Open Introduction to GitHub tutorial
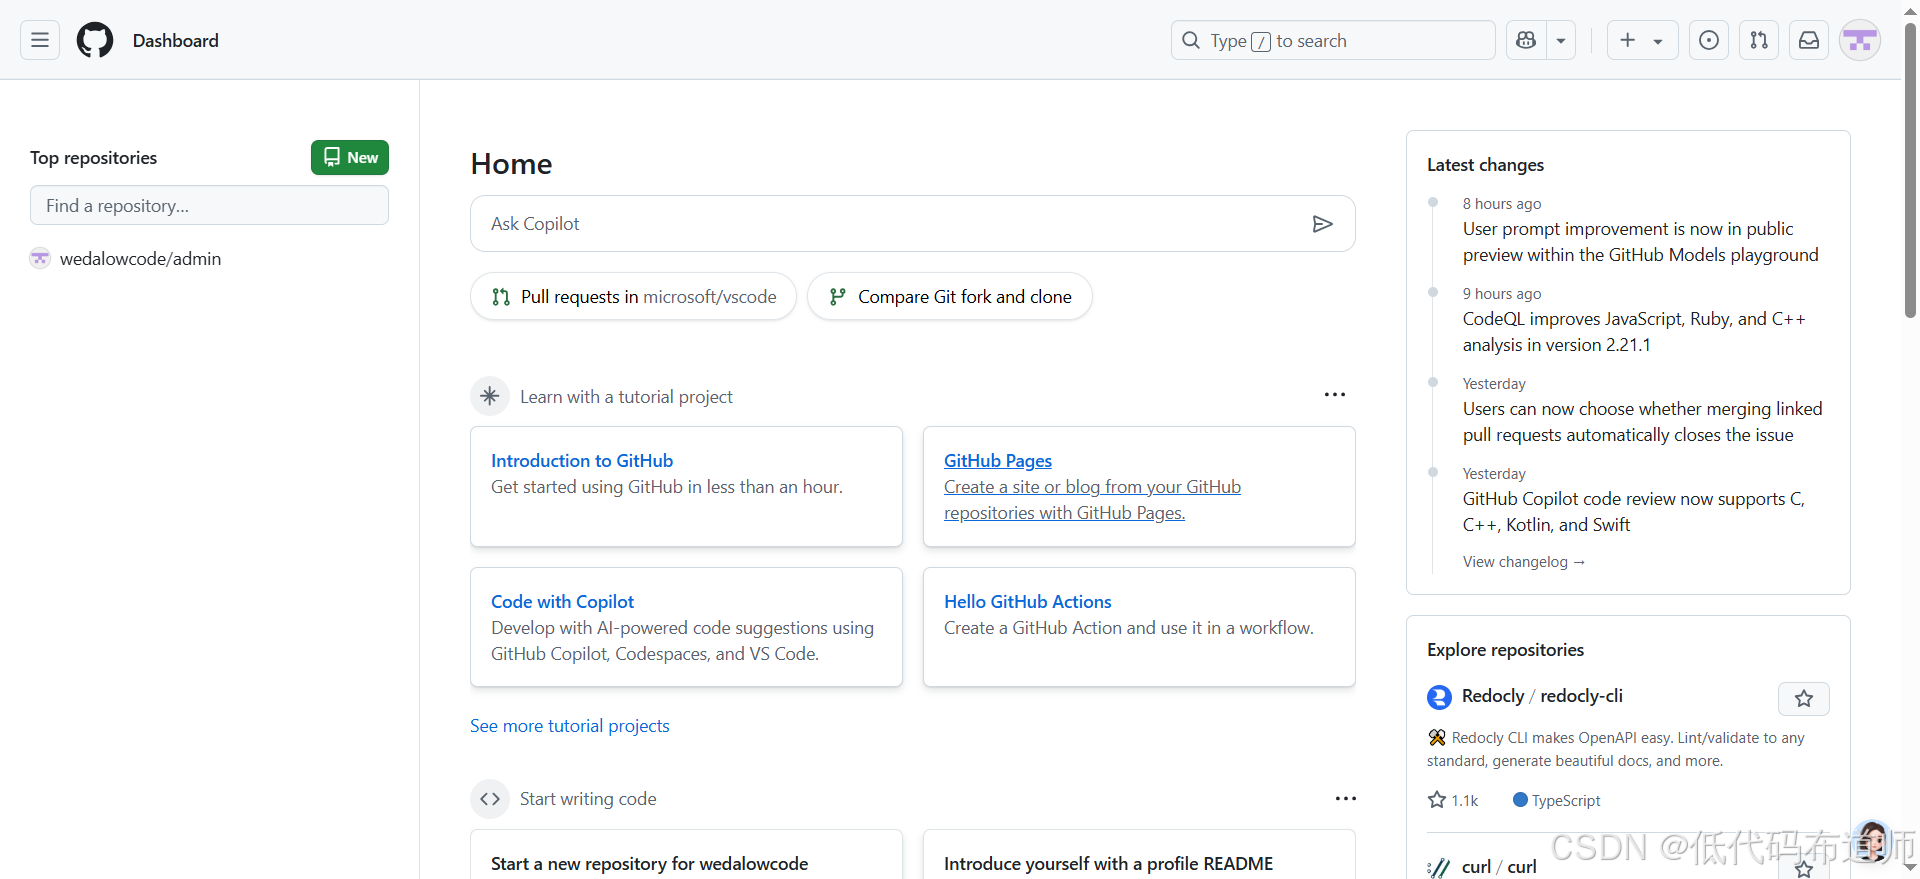This screenshot has height=879, width=1920. tap(582, 461)
